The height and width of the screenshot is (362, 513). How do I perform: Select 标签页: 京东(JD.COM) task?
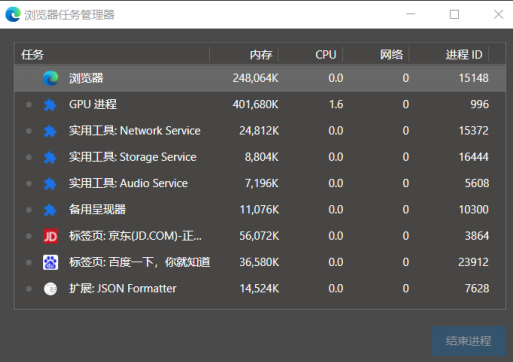(135, 236)
